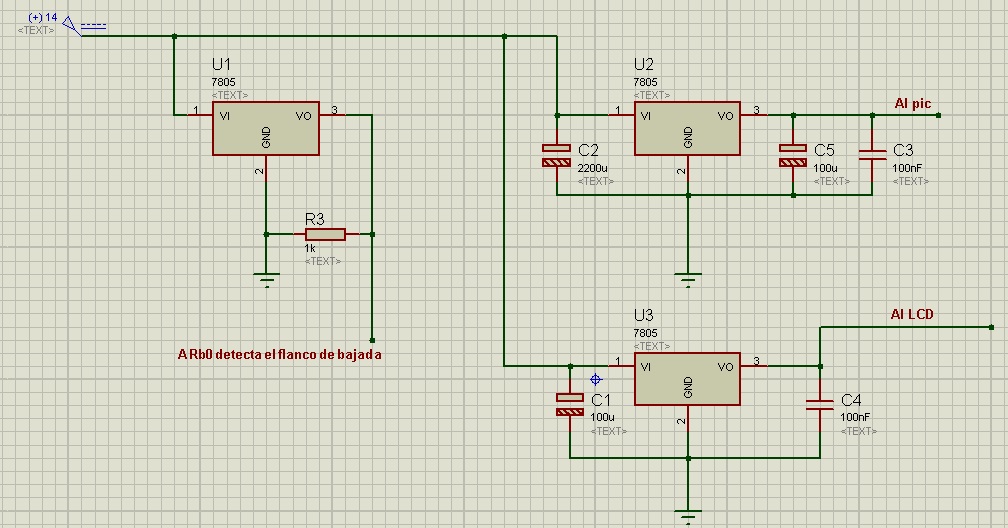Click the ground symbol below U2
Viewport: 1008px width, 528px height.
[688, 279]
